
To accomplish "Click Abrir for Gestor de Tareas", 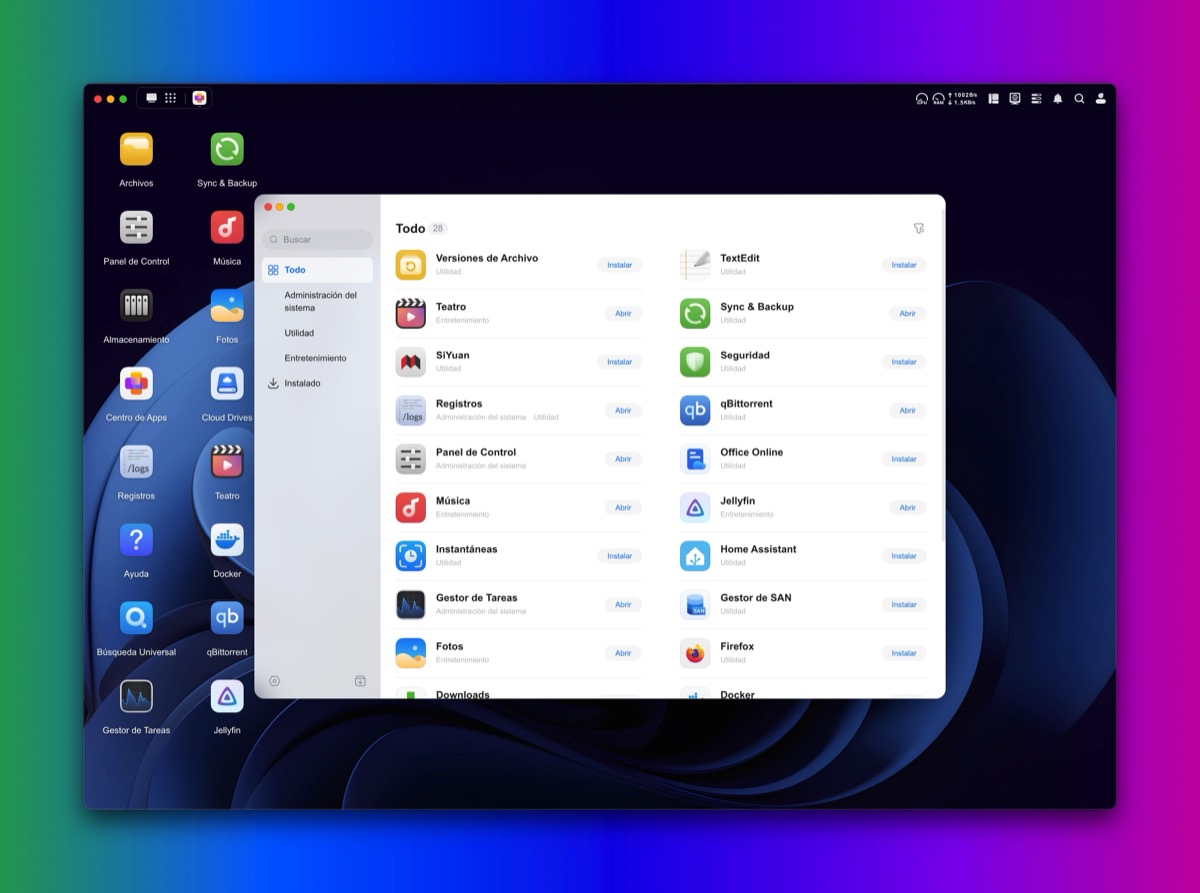I will (x=623, y=604).
